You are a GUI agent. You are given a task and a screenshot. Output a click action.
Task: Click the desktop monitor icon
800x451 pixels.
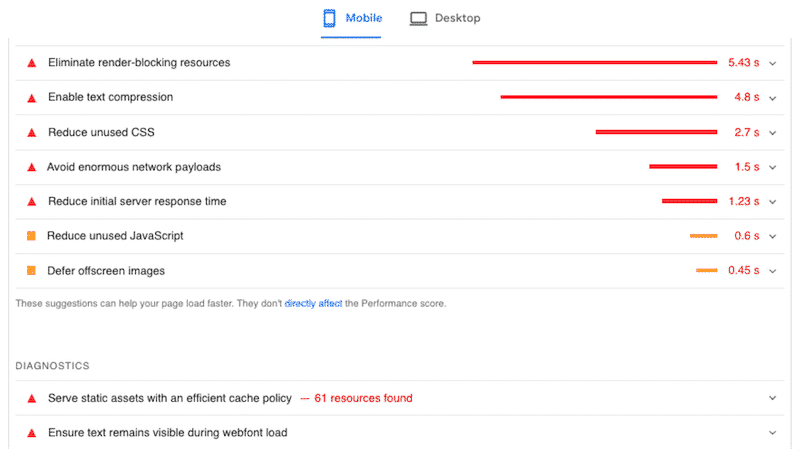[x=419, y=18]
